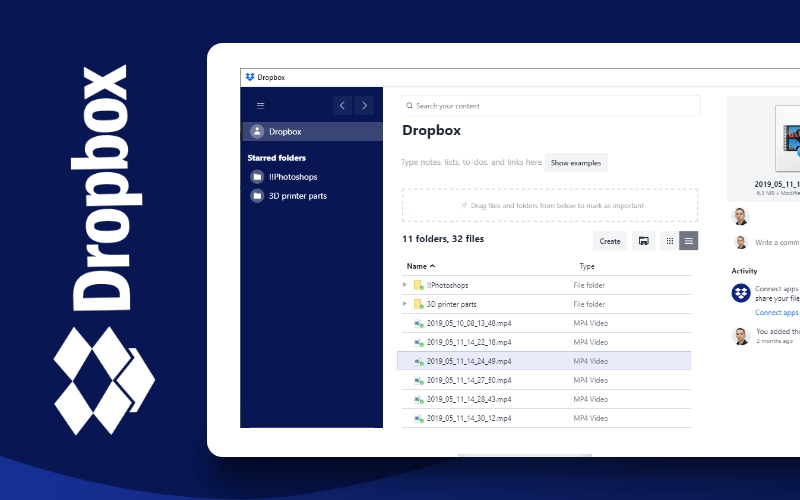
Task: Switch to grid view
Action: (669, 241)
